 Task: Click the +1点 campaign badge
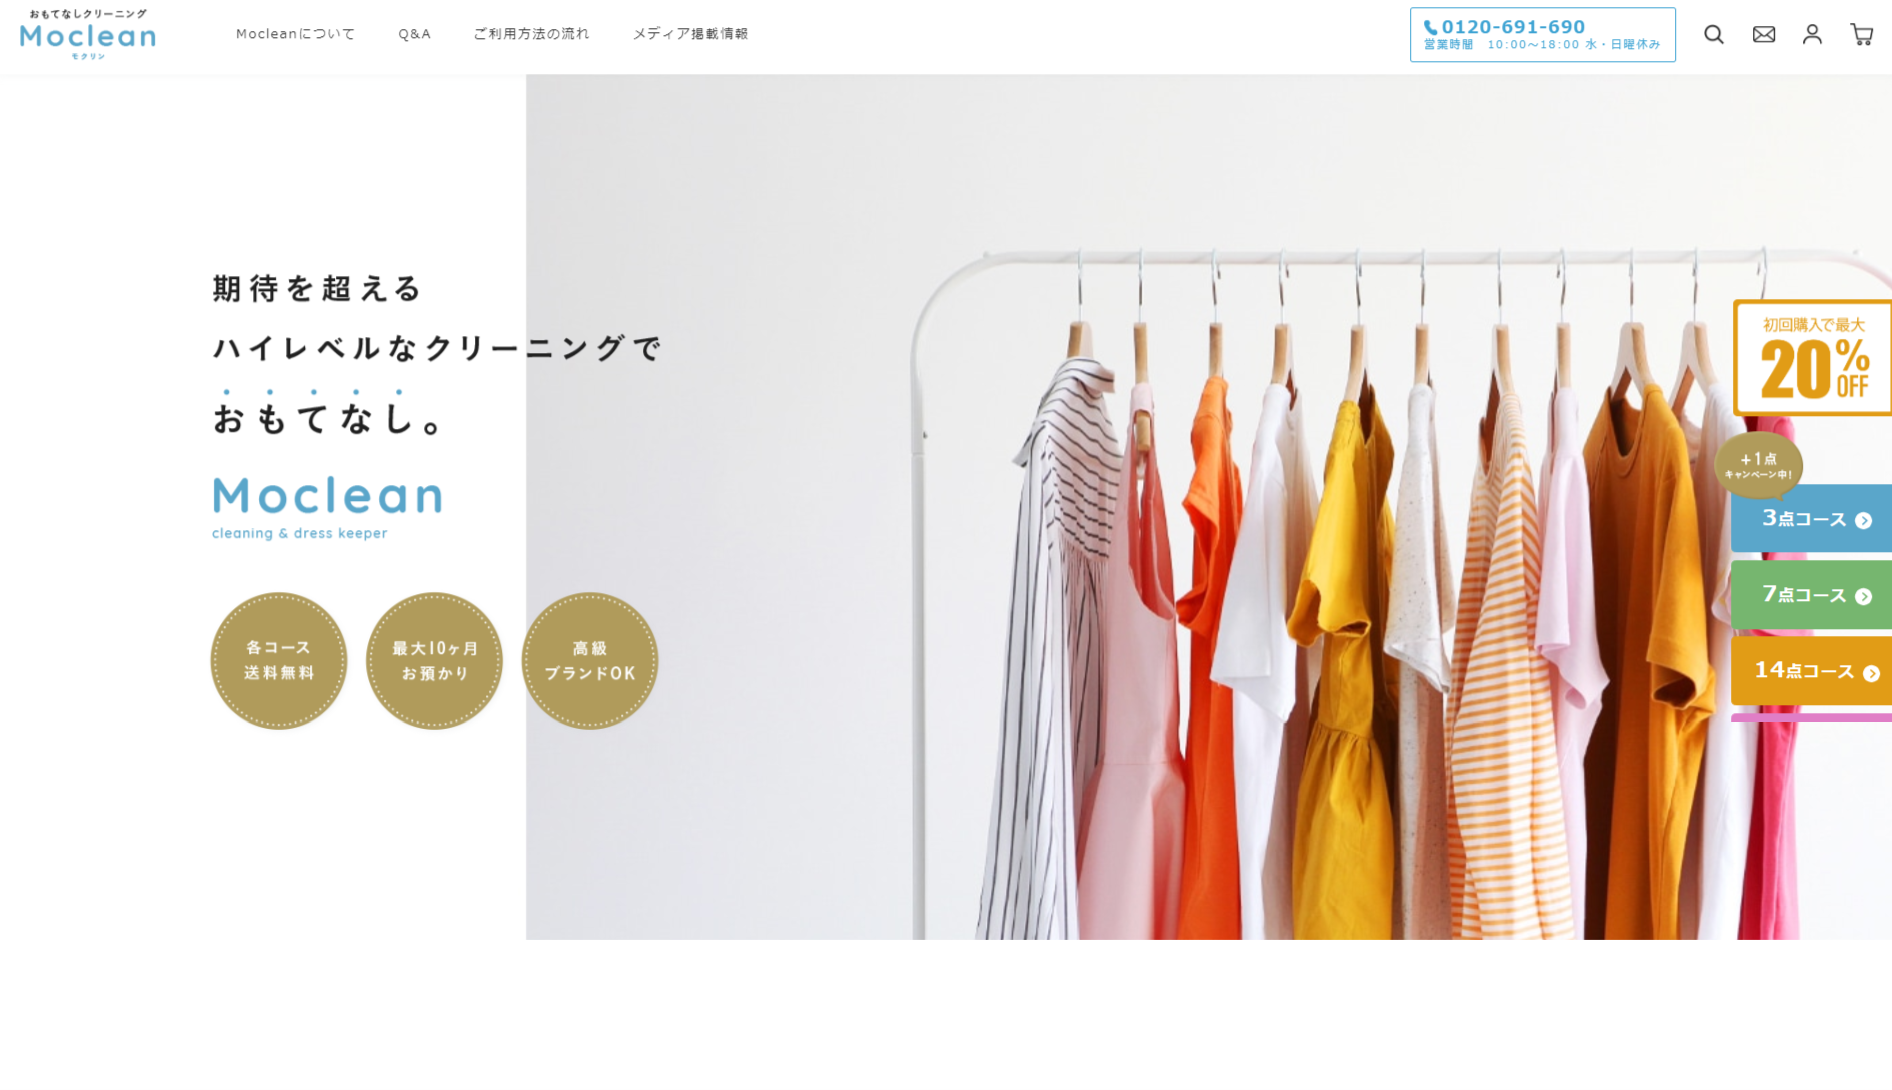1758,466
